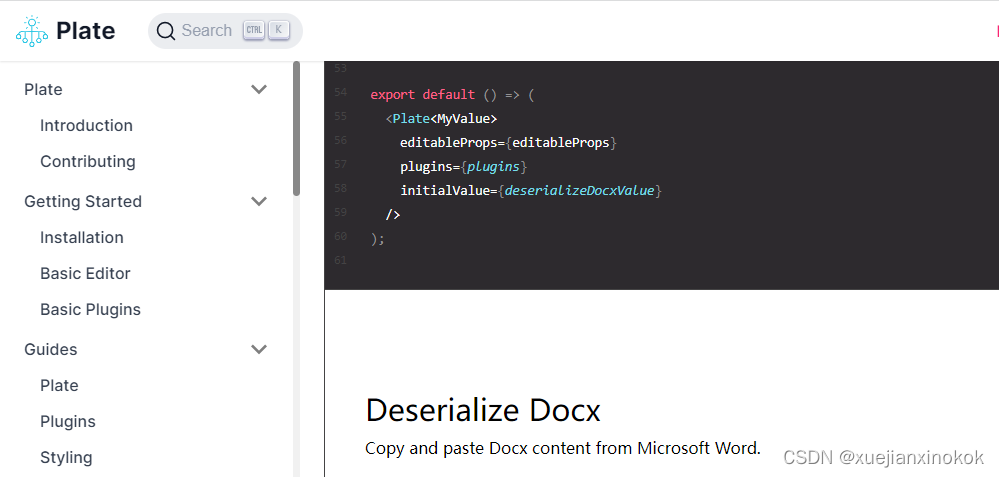Open the Styling guide page

pos(66,458)
